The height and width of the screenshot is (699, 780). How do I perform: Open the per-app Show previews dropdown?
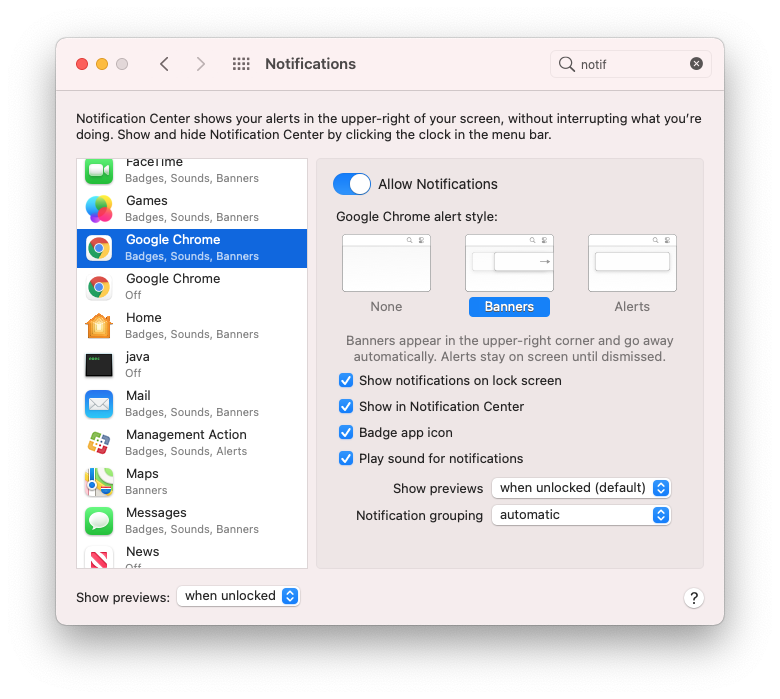581,488
